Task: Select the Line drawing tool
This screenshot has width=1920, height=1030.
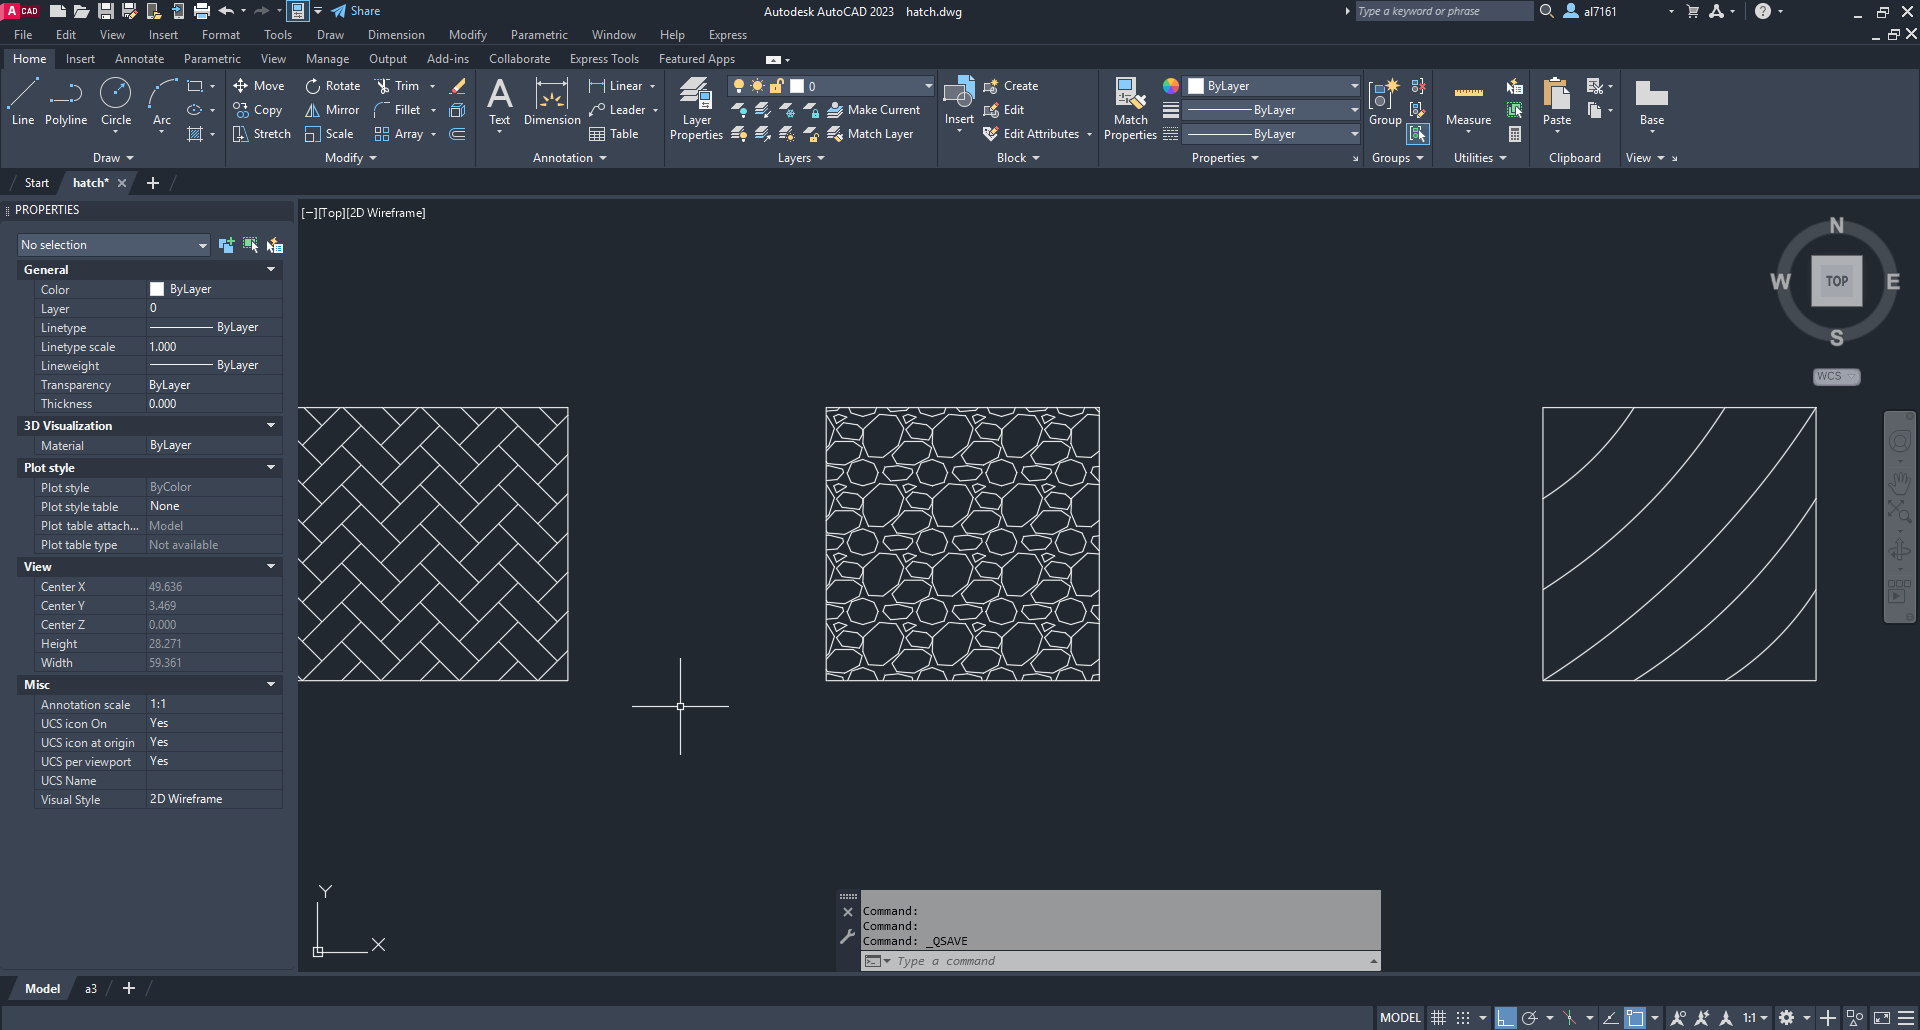Action: point(23,102)
